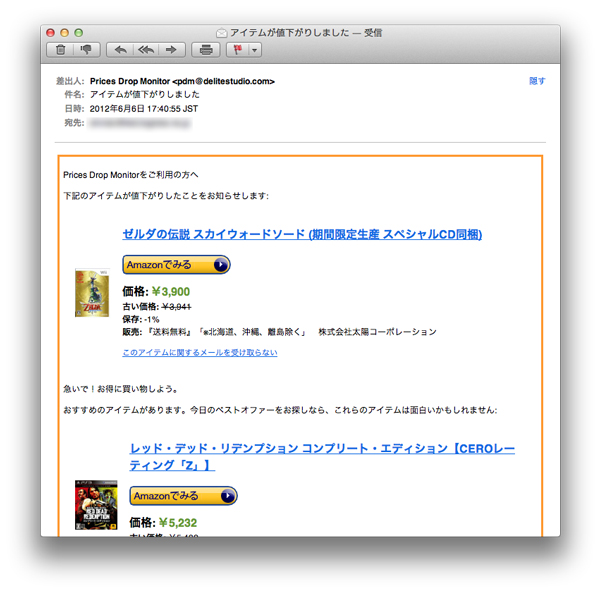Screen dimensions: 600x592
Task: Click the struck-through old price ¥3,941
Action: tap(176, 307)
